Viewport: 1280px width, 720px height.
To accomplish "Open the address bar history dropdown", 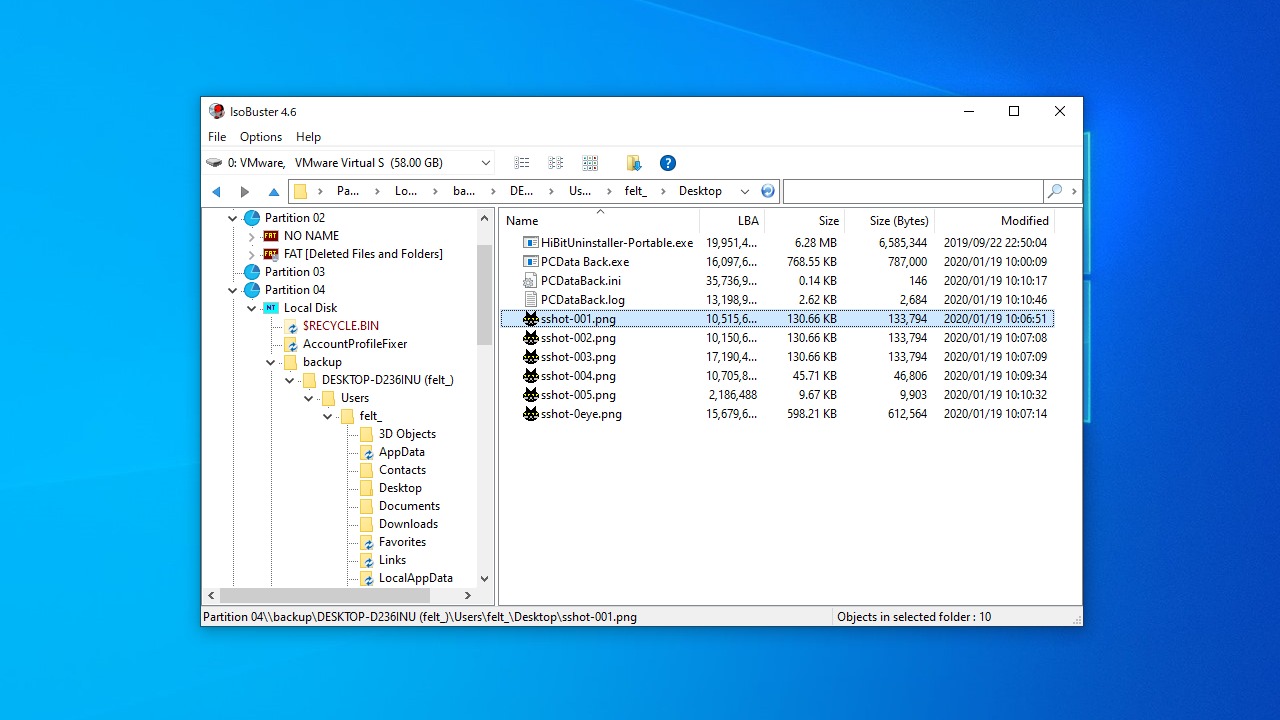I will pos(744,191).
